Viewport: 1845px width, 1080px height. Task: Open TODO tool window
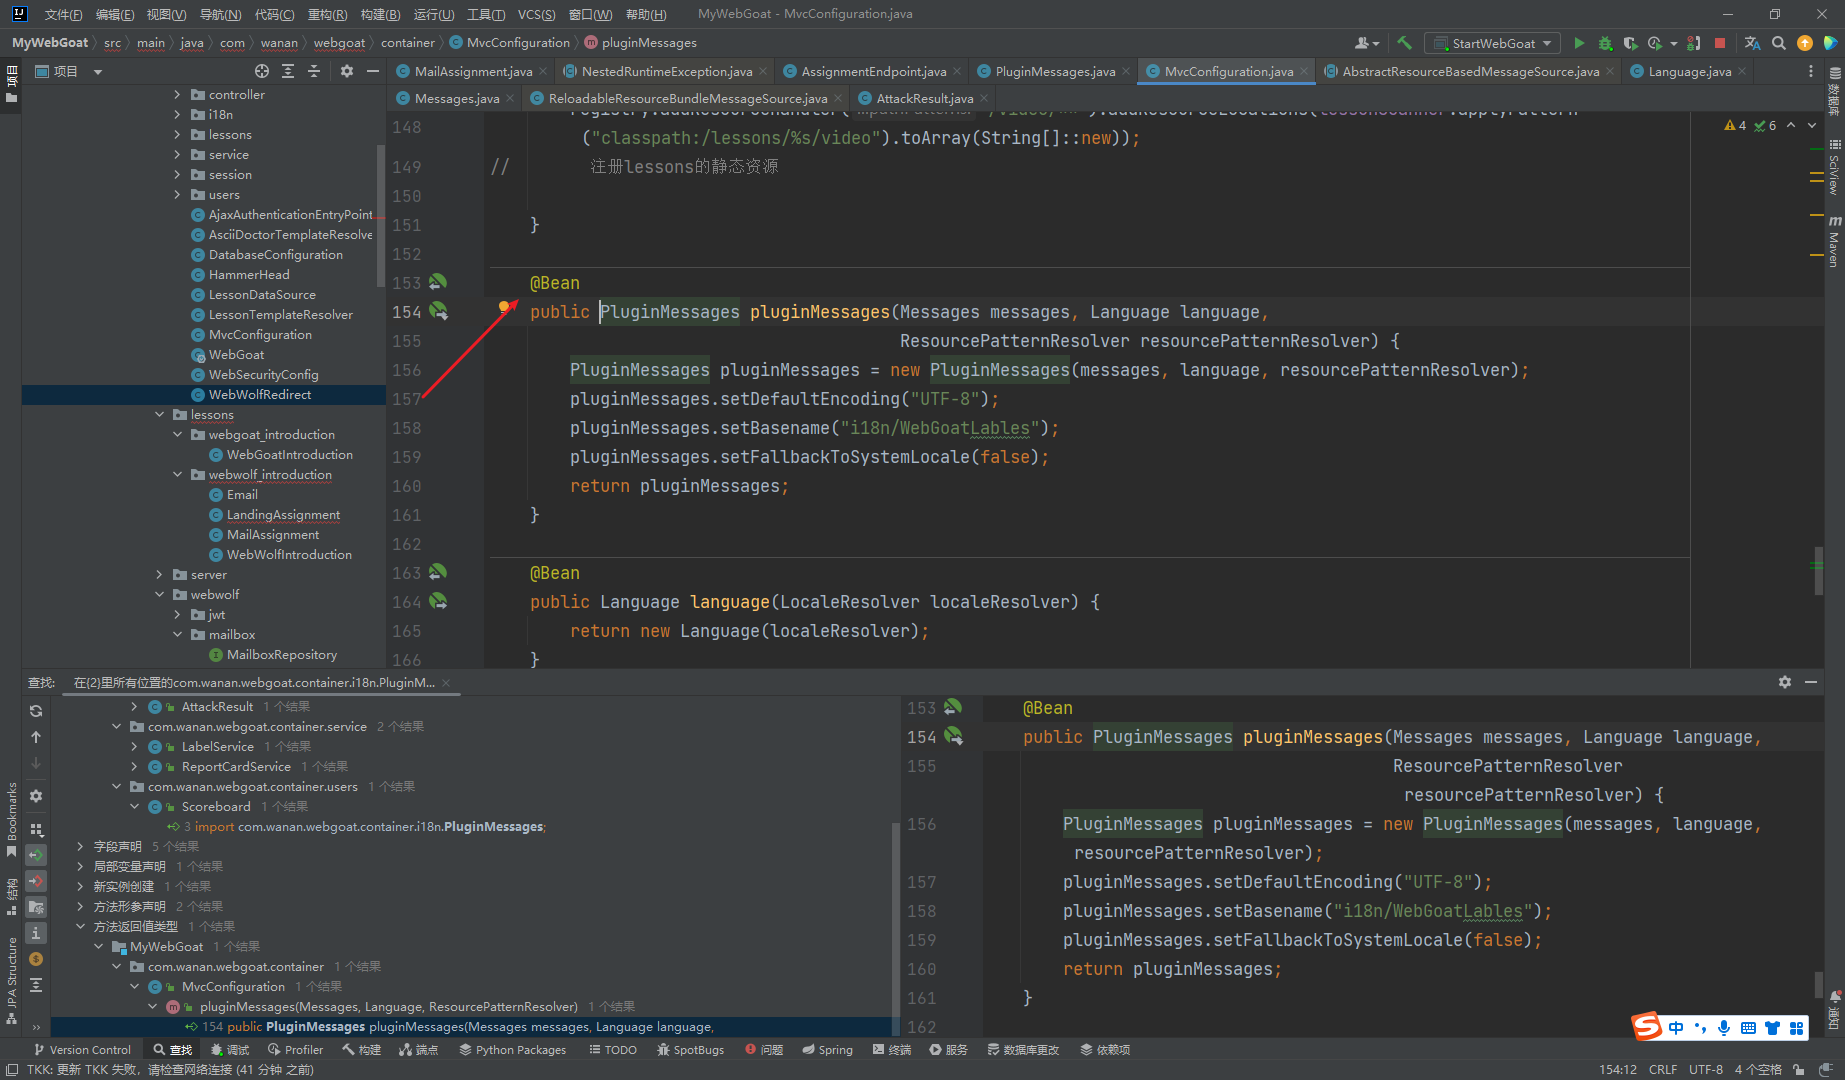coord(612,1050)
